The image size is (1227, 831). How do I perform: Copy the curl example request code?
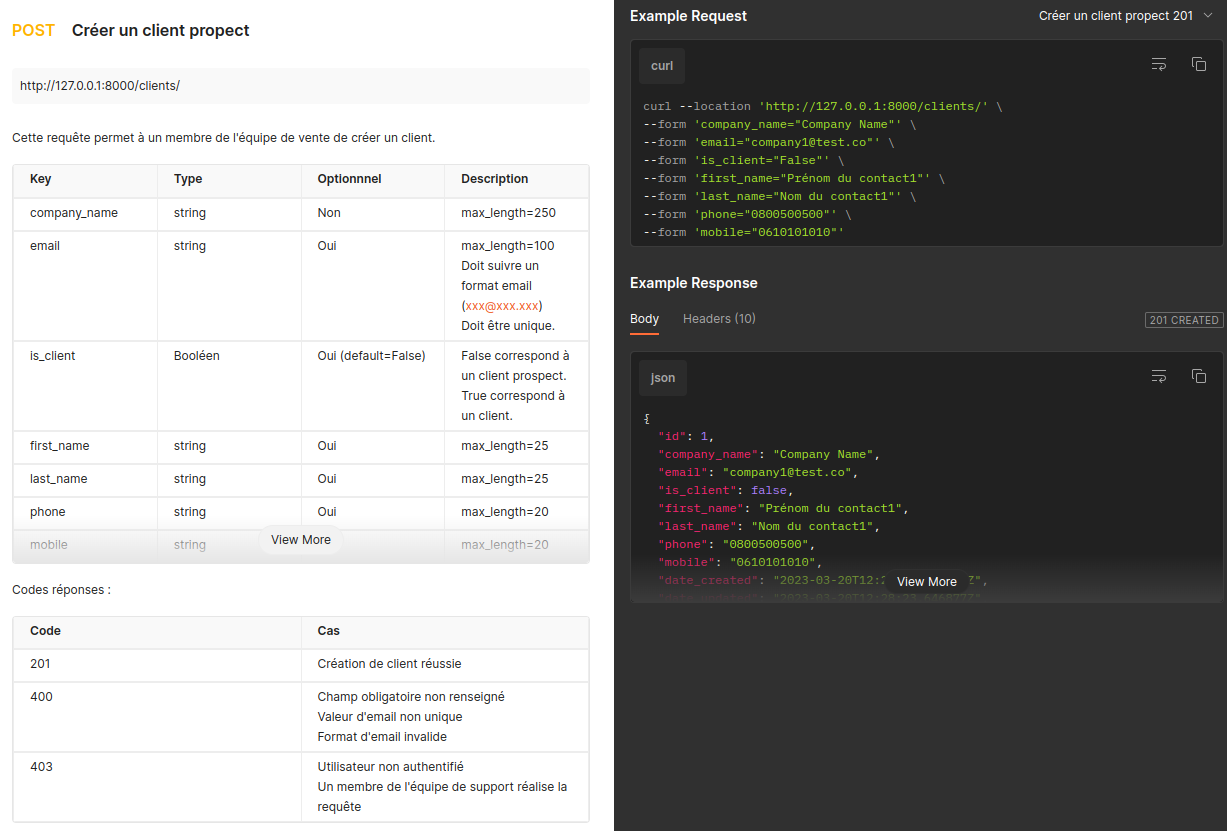(1198, 65)
